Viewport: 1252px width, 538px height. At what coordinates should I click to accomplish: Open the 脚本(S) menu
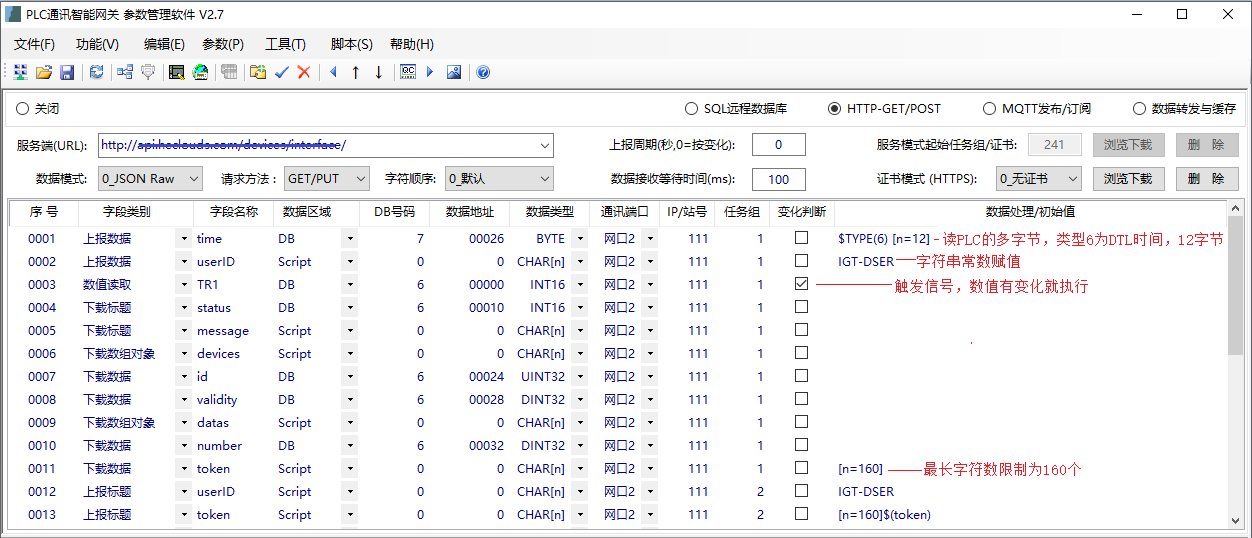(x=351, y=44)
